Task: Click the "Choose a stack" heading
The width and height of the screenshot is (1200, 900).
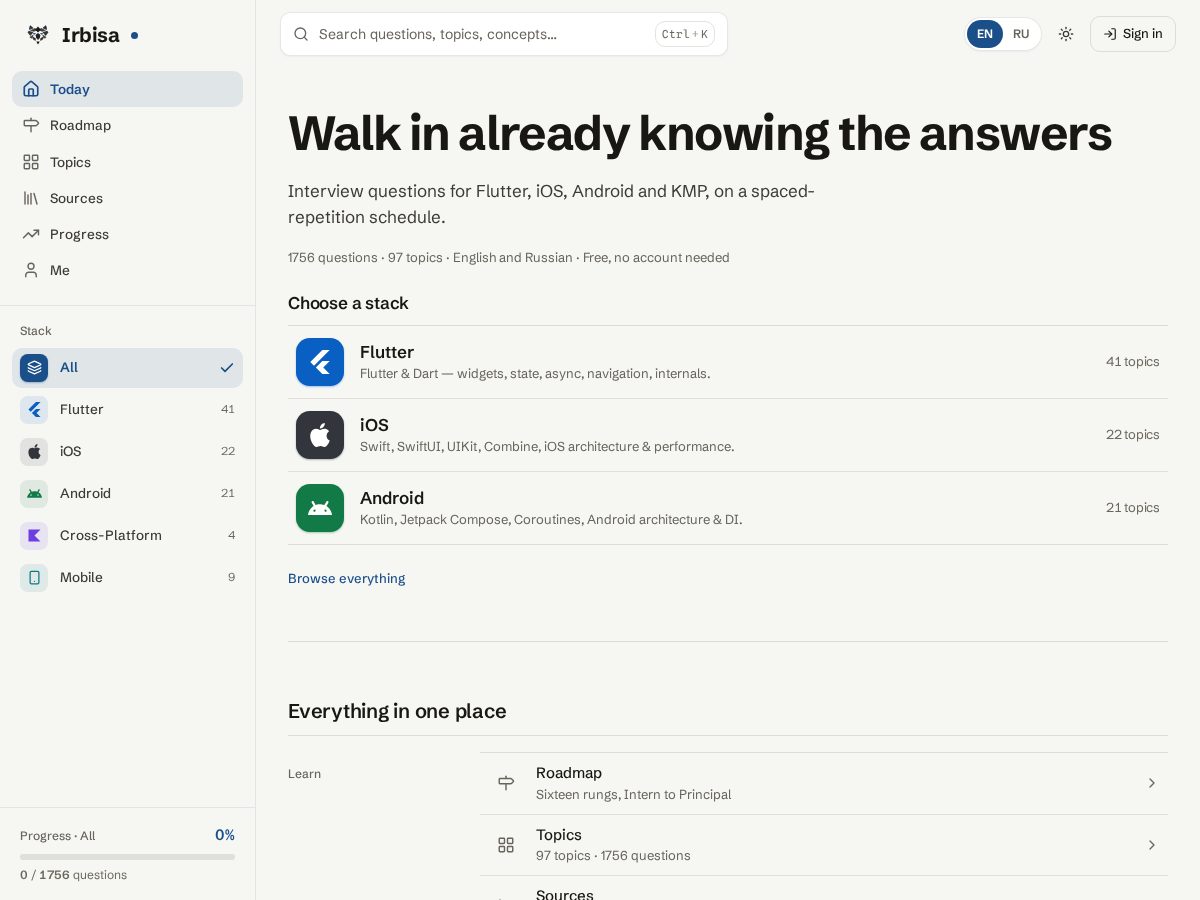Action: (x=348, y=303)
